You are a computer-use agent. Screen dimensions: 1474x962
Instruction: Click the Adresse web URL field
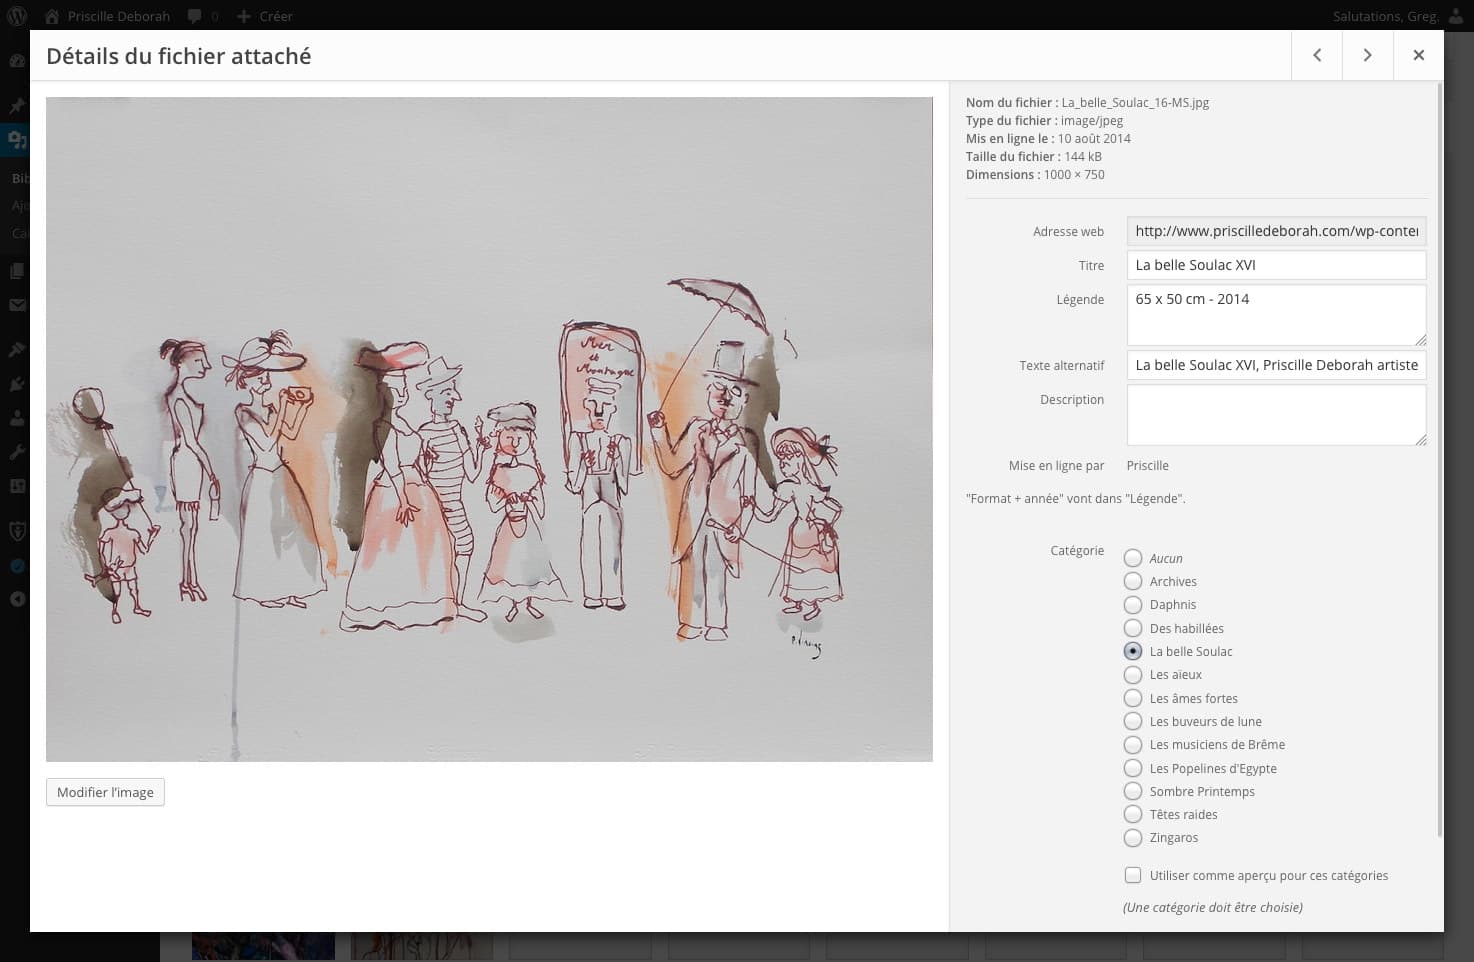1276,231
